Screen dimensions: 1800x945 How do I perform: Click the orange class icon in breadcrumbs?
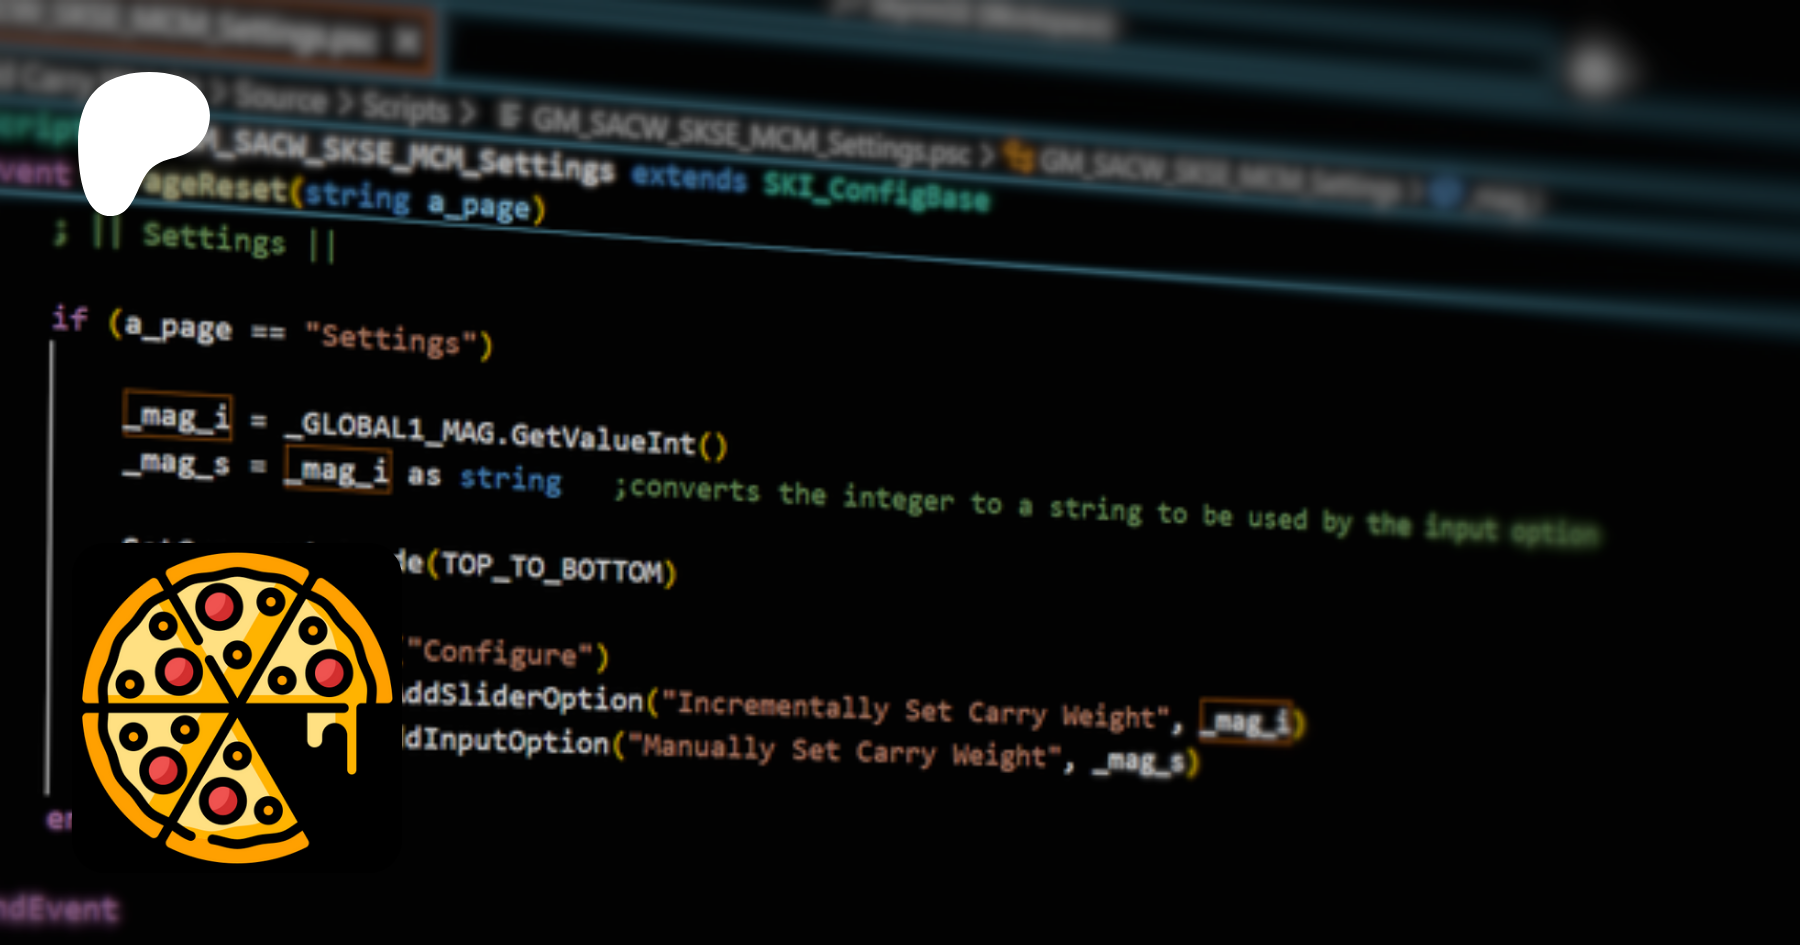tap(1018, 157)
